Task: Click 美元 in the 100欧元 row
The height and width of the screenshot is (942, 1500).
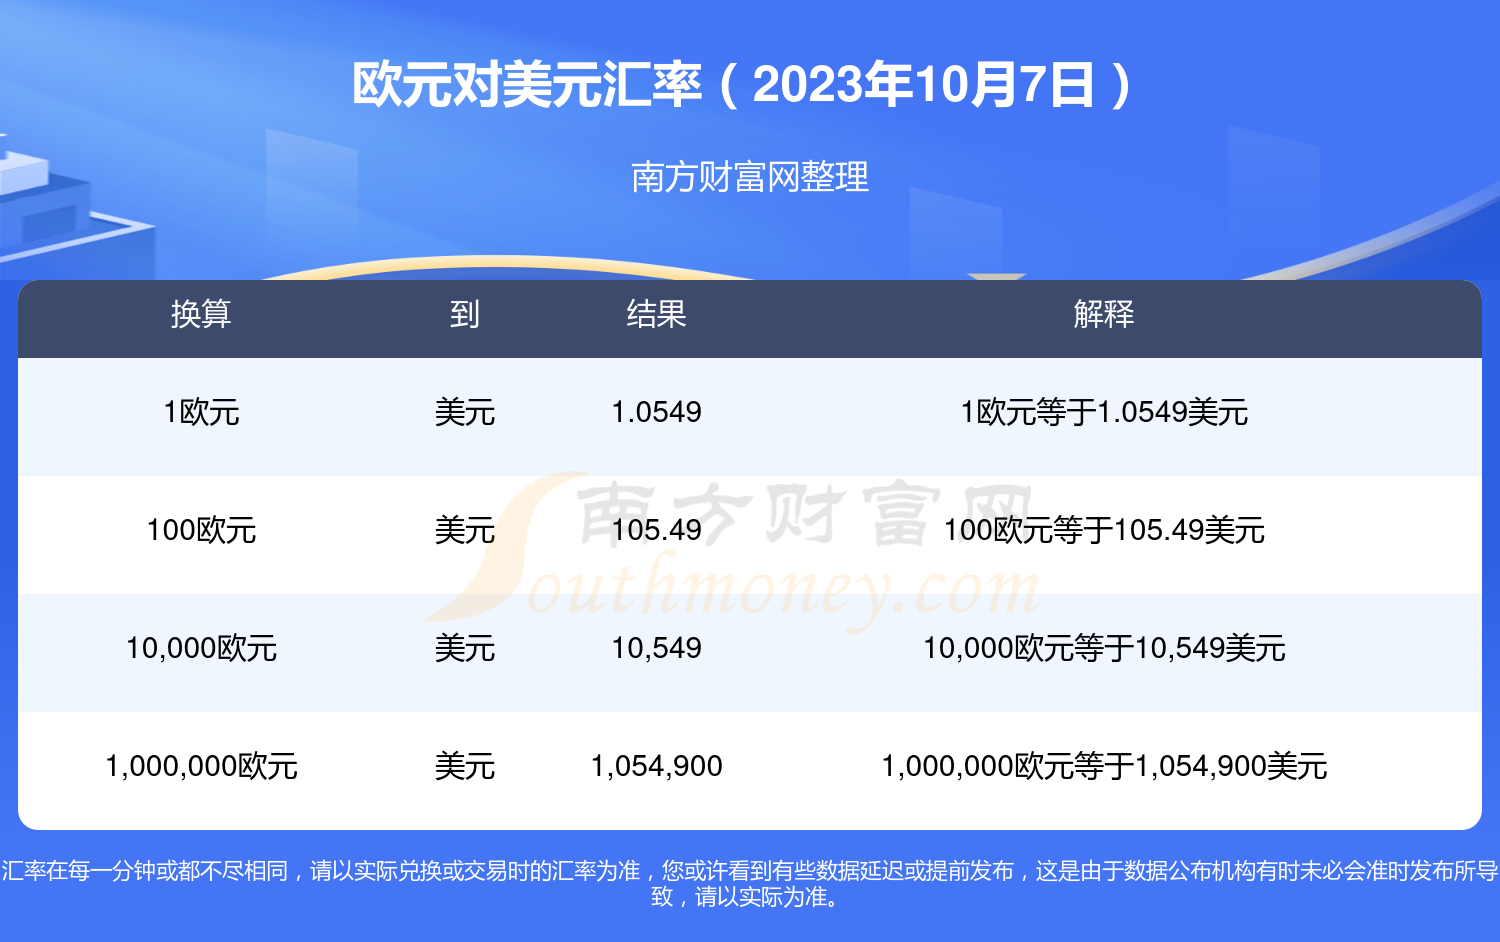Action: [465, 530]
